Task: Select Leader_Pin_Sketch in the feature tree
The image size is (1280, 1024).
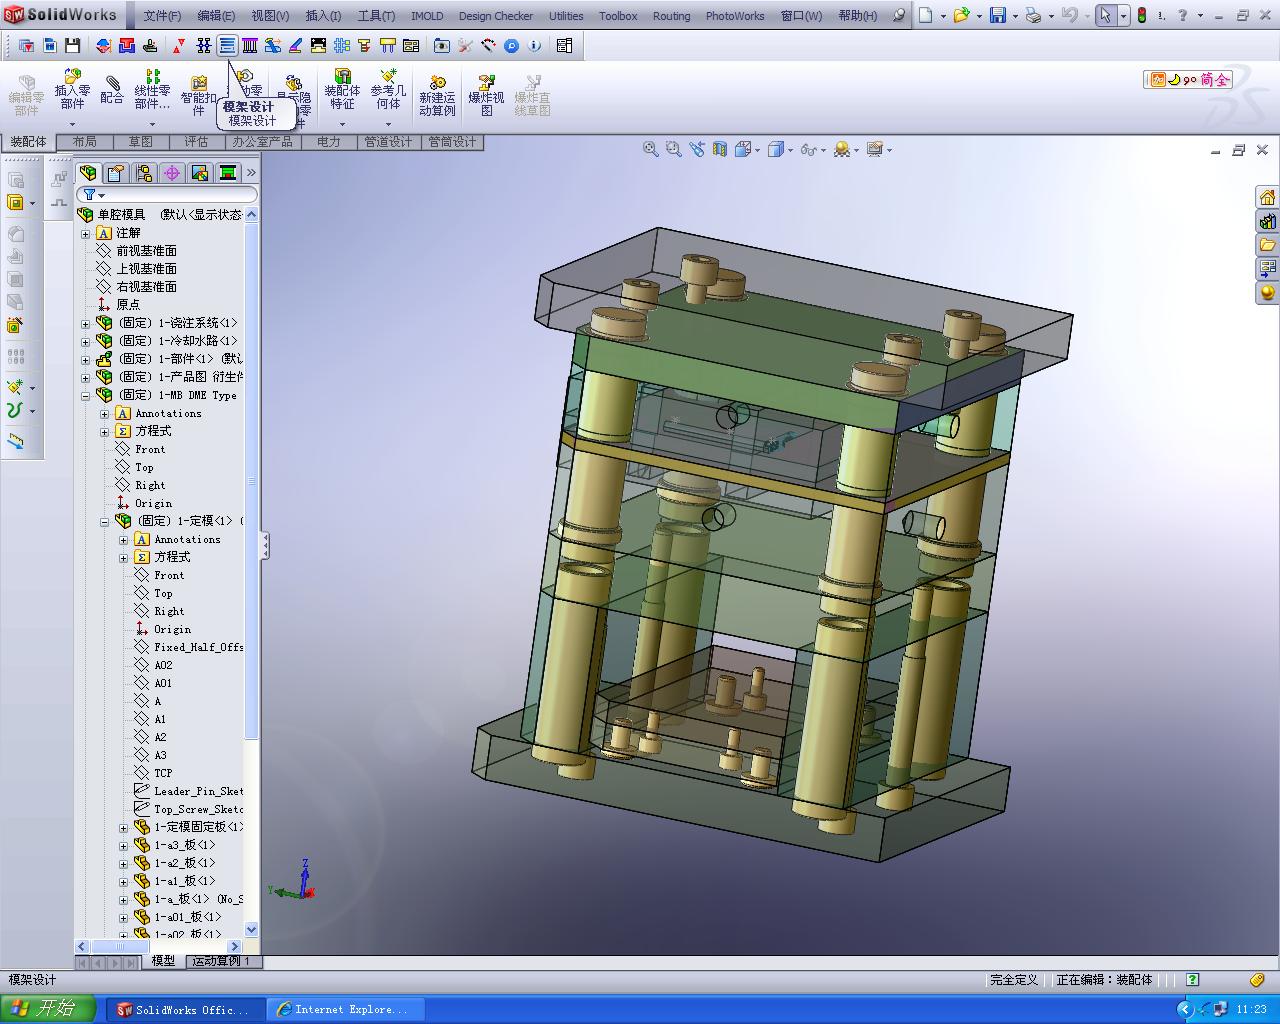Action: point(199,791)
